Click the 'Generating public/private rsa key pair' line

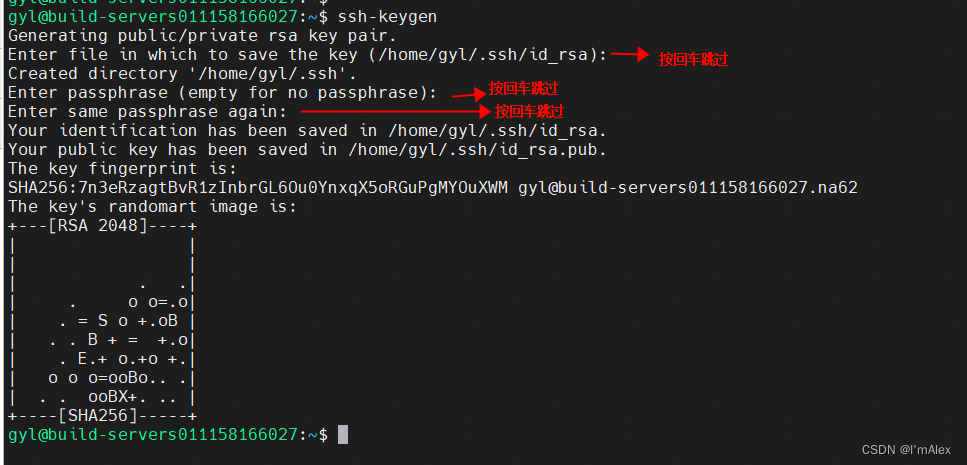[202, 36]
